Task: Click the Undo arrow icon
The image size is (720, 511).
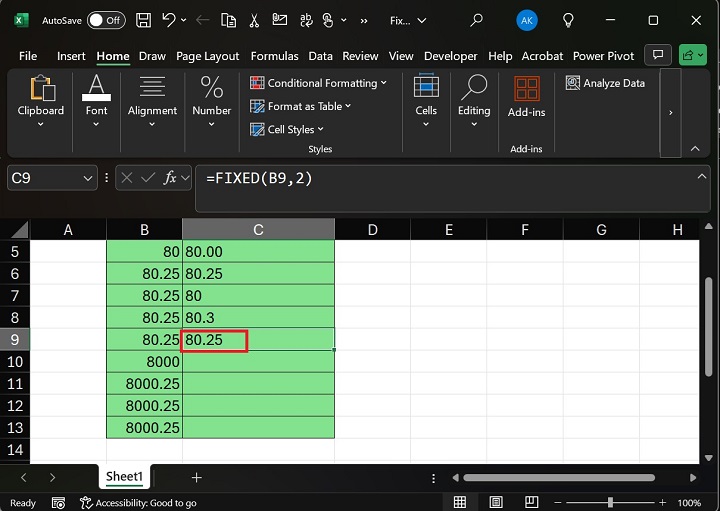Action: pyautogui.click(x=169, y=20)
